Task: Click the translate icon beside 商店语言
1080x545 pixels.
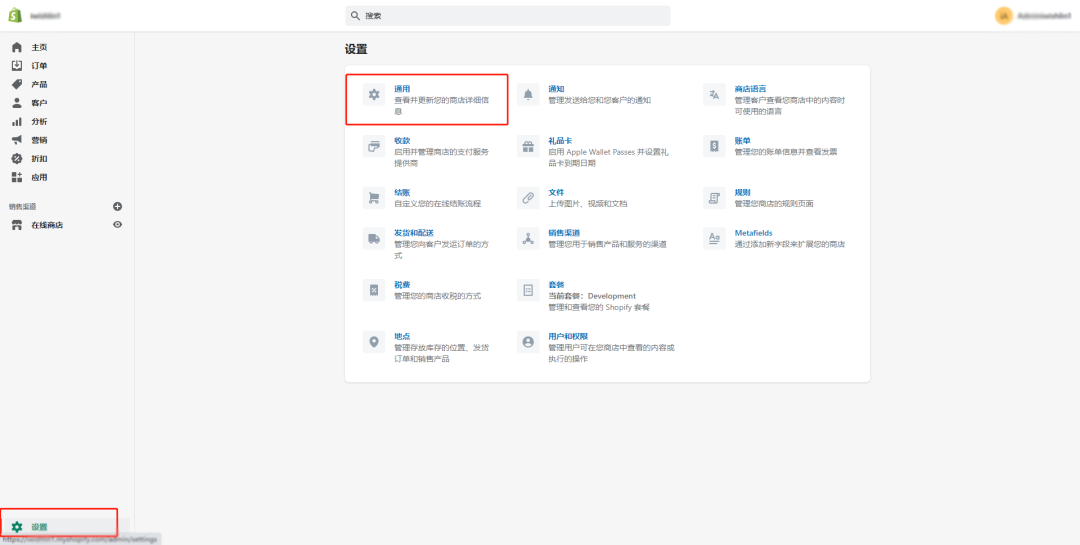Action: coord(714,94)
